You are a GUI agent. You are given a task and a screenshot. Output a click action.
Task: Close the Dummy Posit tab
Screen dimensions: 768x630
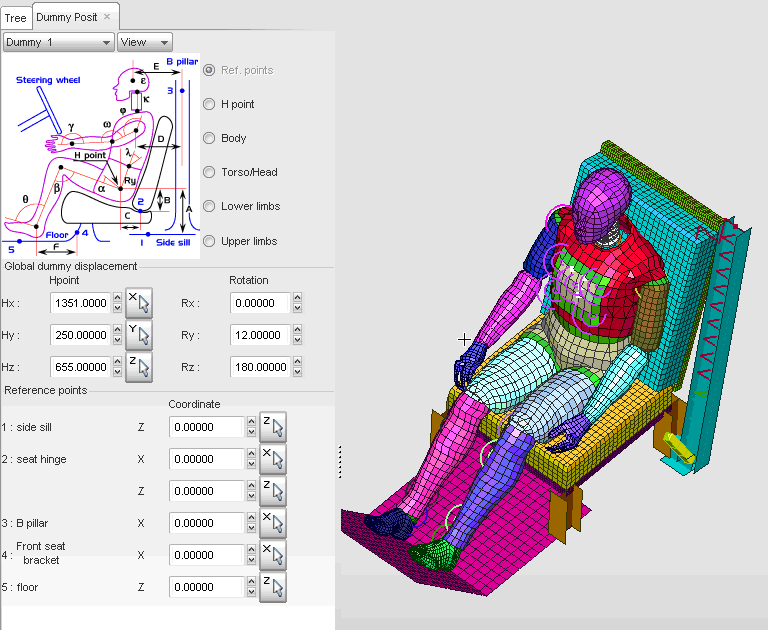[108, 16]
